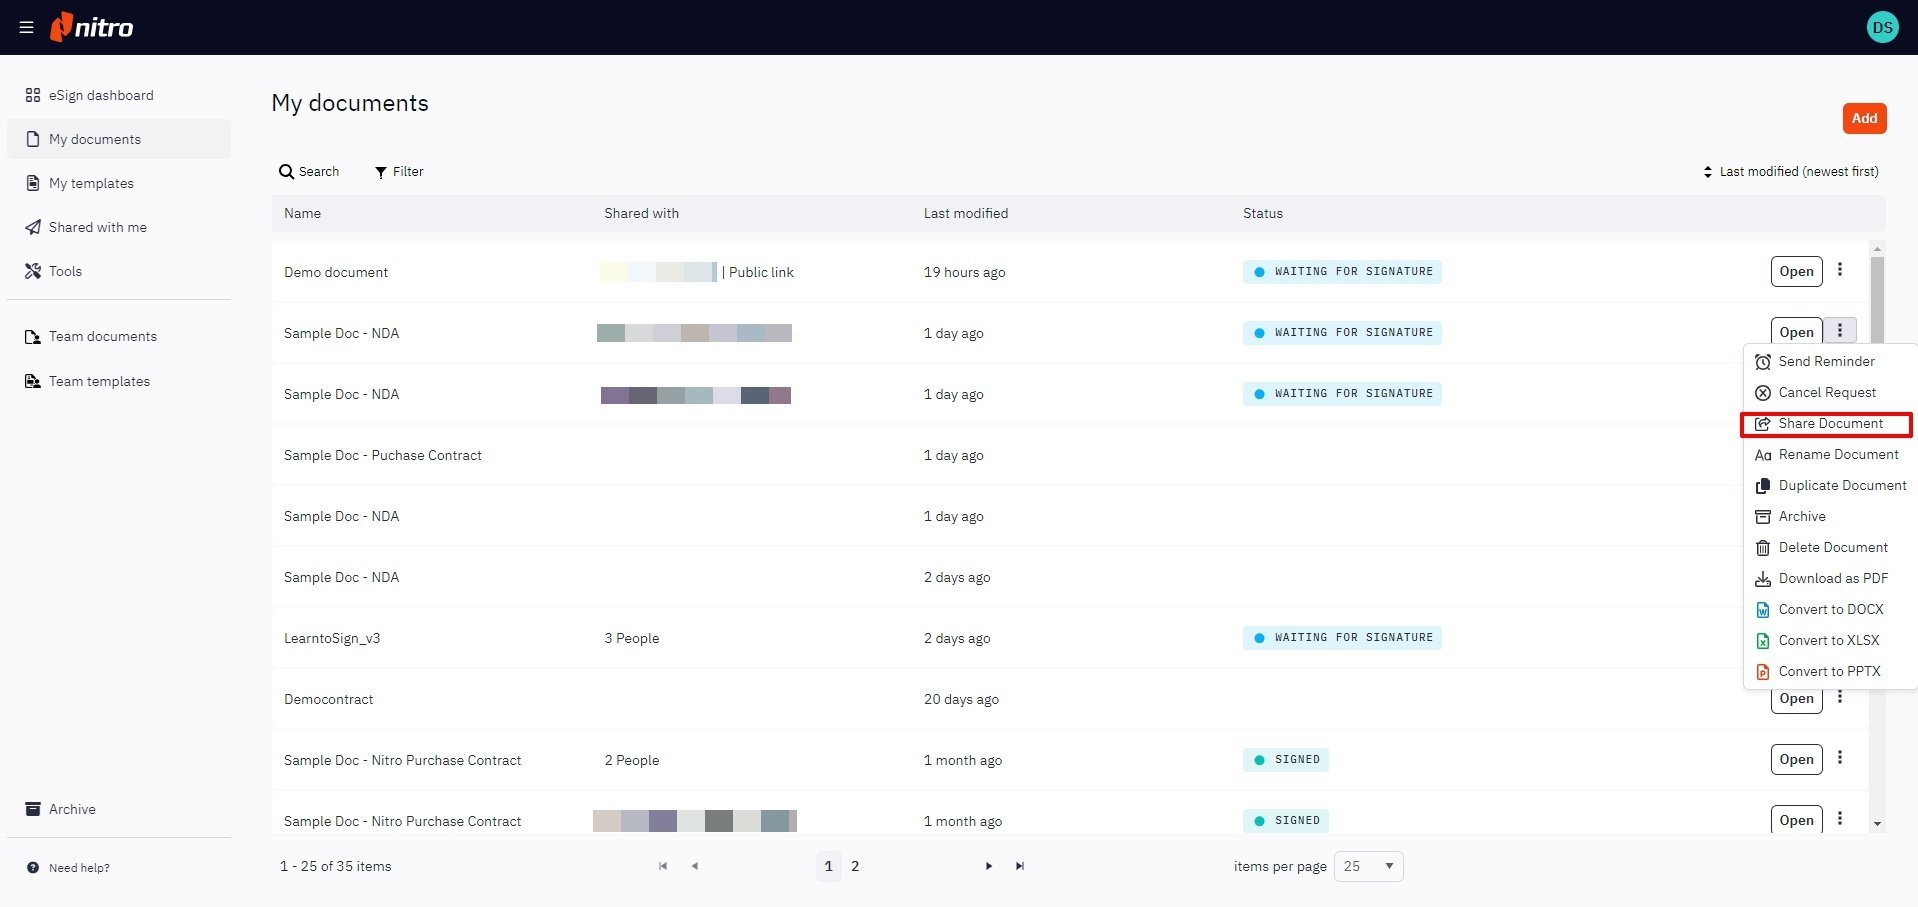The image size is (1918, 907).
Task: Navigate to My templates in sidebar
Action: click(91, 184)
